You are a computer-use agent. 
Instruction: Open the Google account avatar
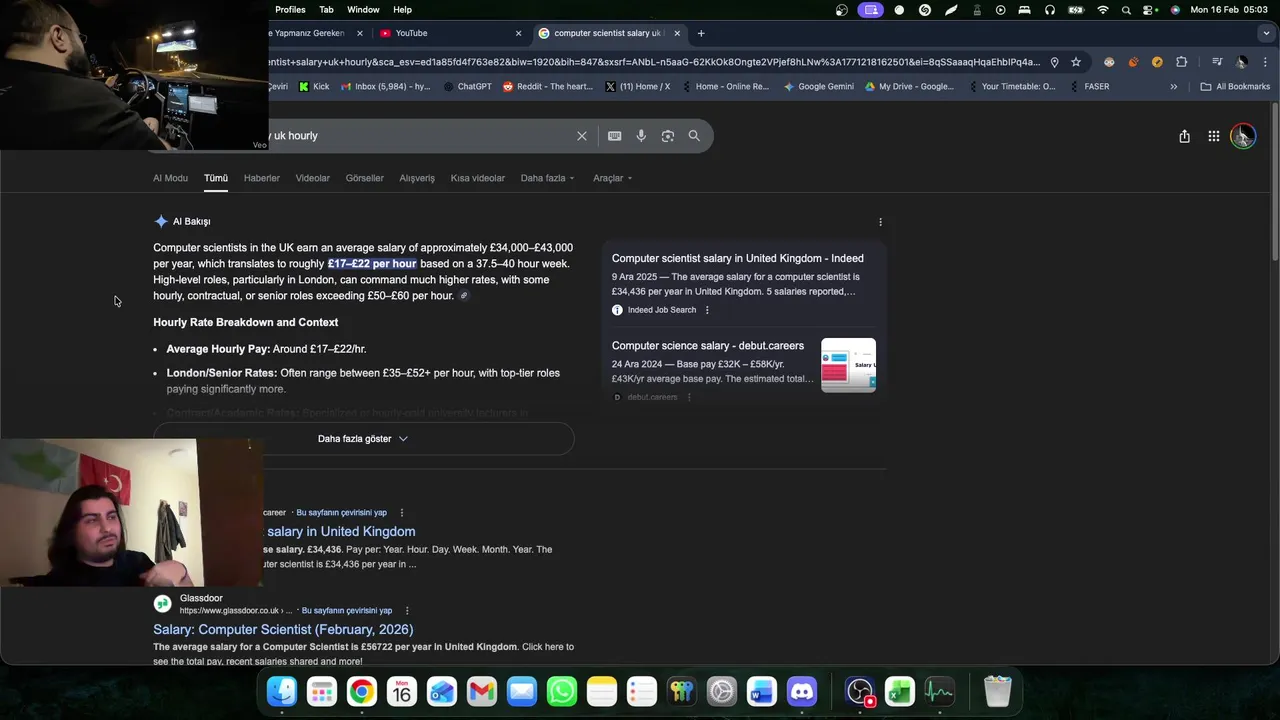coord(1243,136)
